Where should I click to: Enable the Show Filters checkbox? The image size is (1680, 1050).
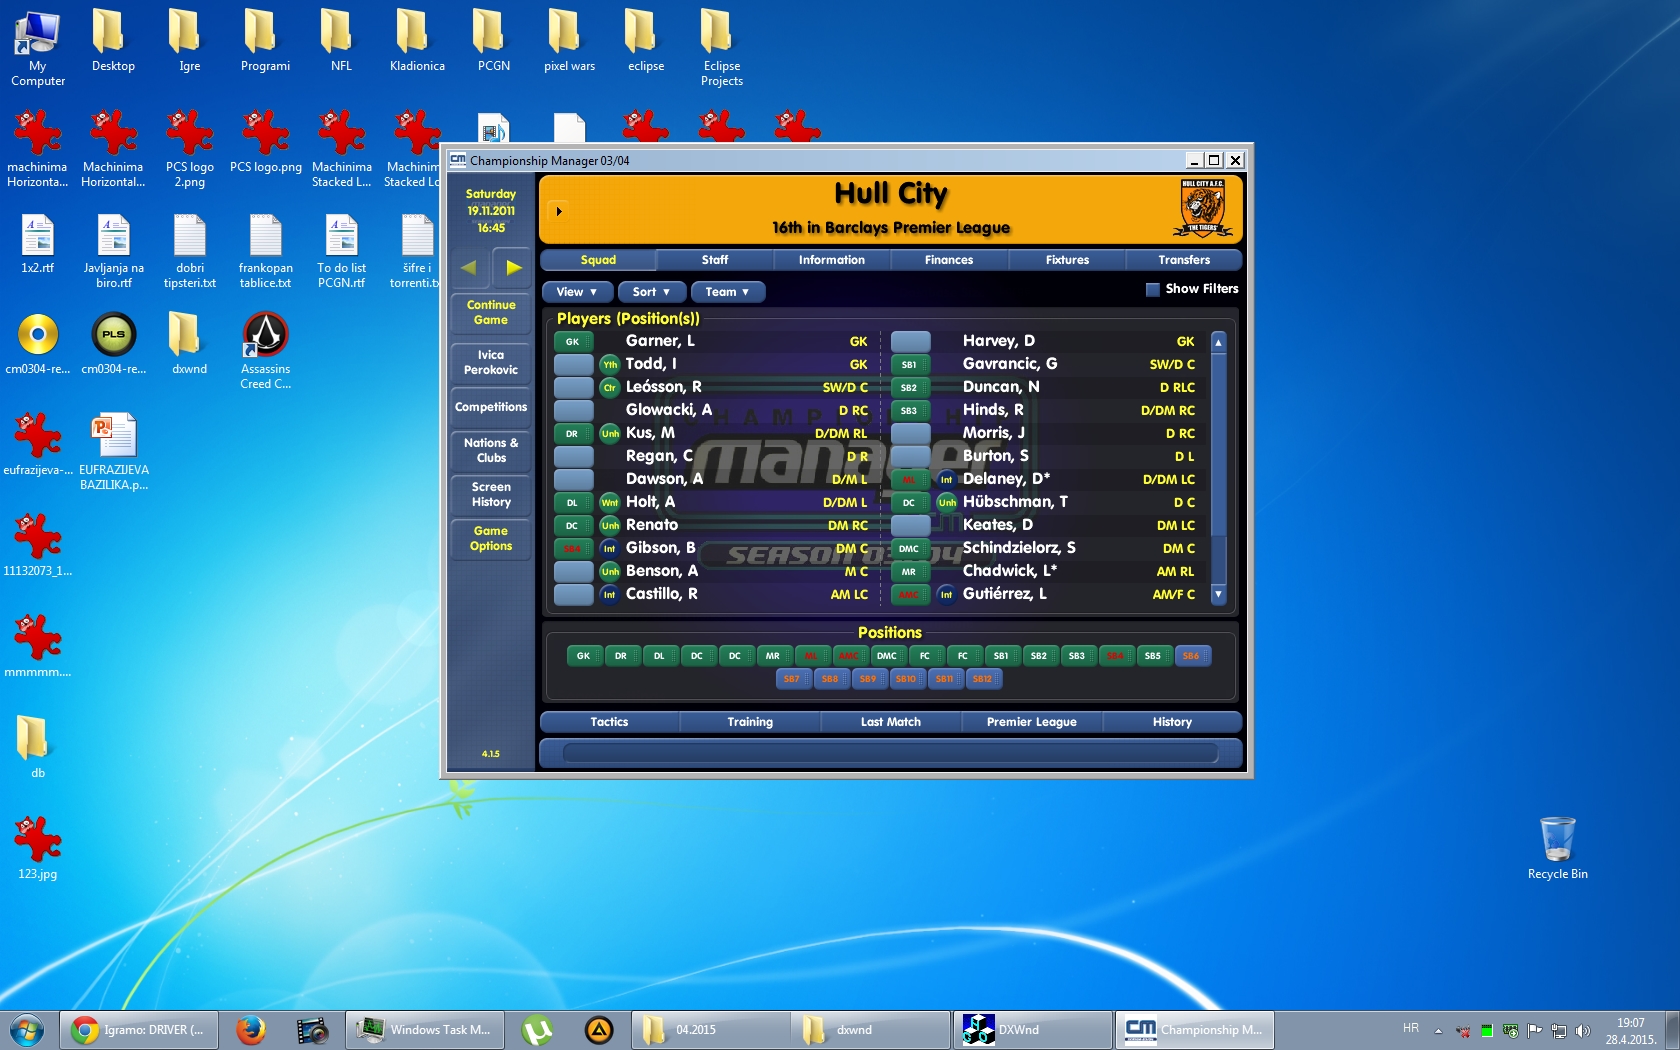coord(1153,290)
